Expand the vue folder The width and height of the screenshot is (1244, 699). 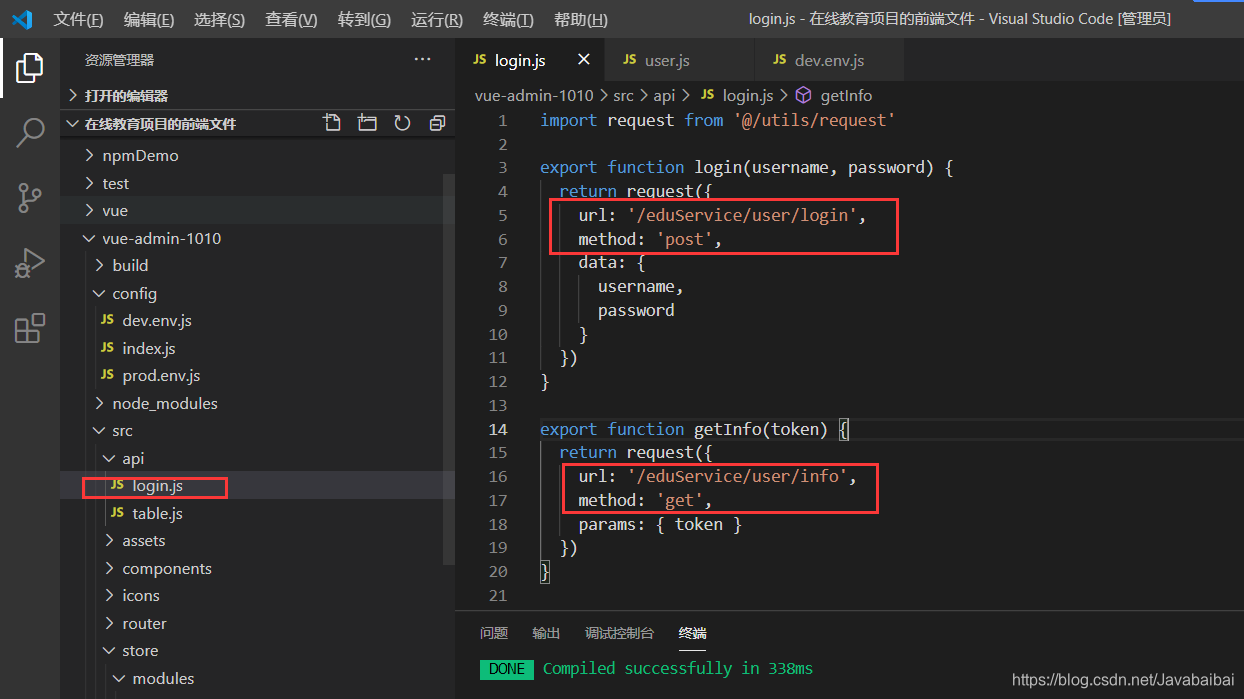pos(89,210)
